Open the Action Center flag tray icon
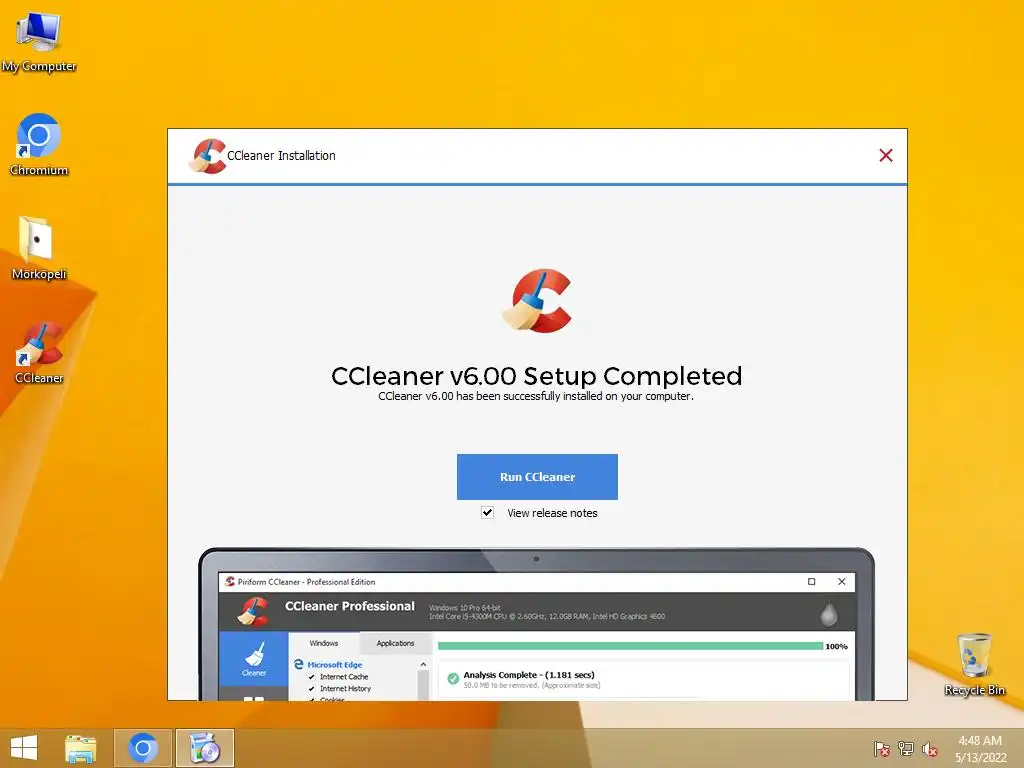1024x768 pixels. coord(882,749)
